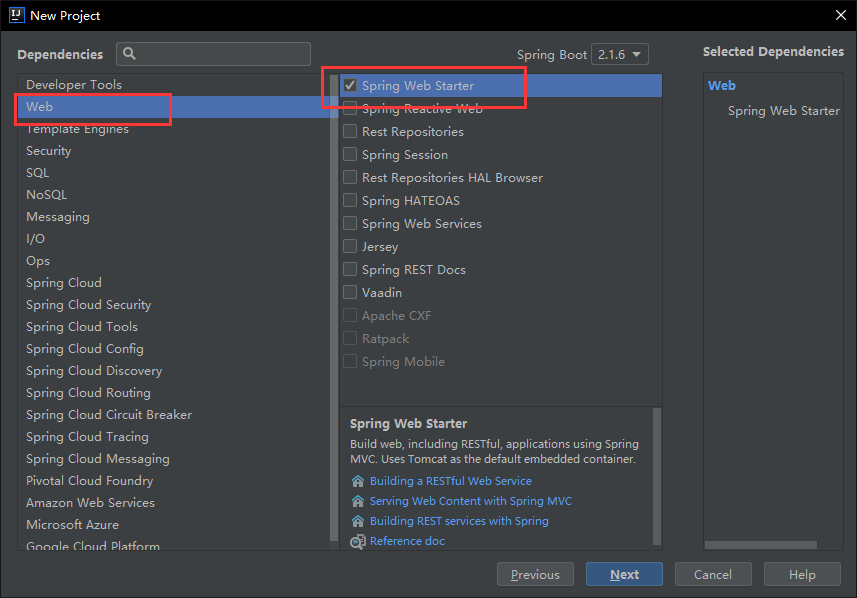Click the house icon beside Building a RESTful Web Service
The image size is (857, 598).
(x=358, y=481)
